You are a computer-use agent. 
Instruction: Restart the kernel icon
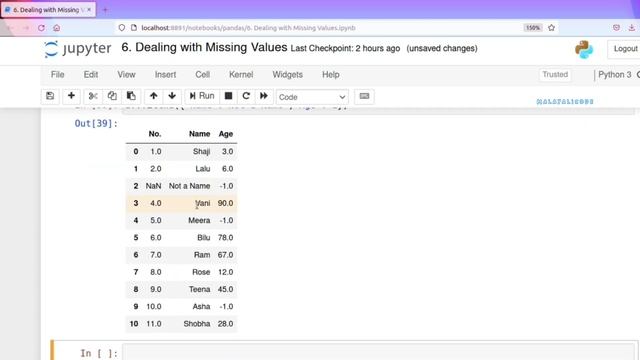[246, 96]
